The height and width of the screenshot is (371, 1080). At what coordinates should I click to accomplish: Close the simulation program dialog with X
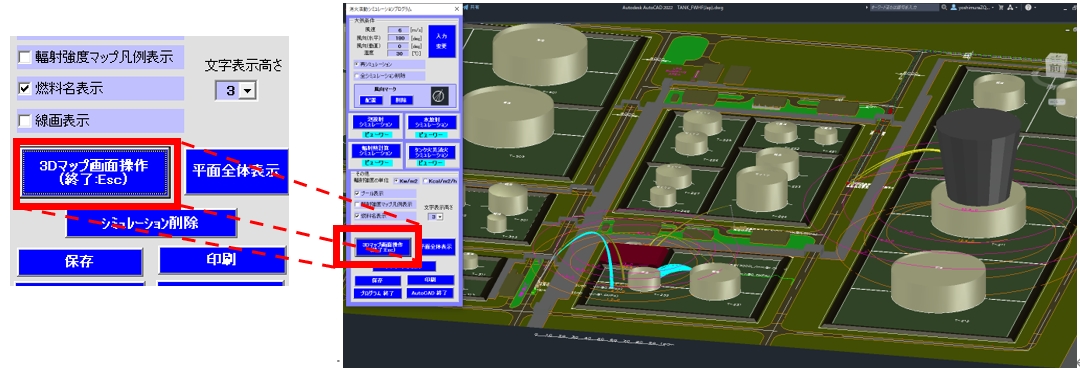[457, 9]
